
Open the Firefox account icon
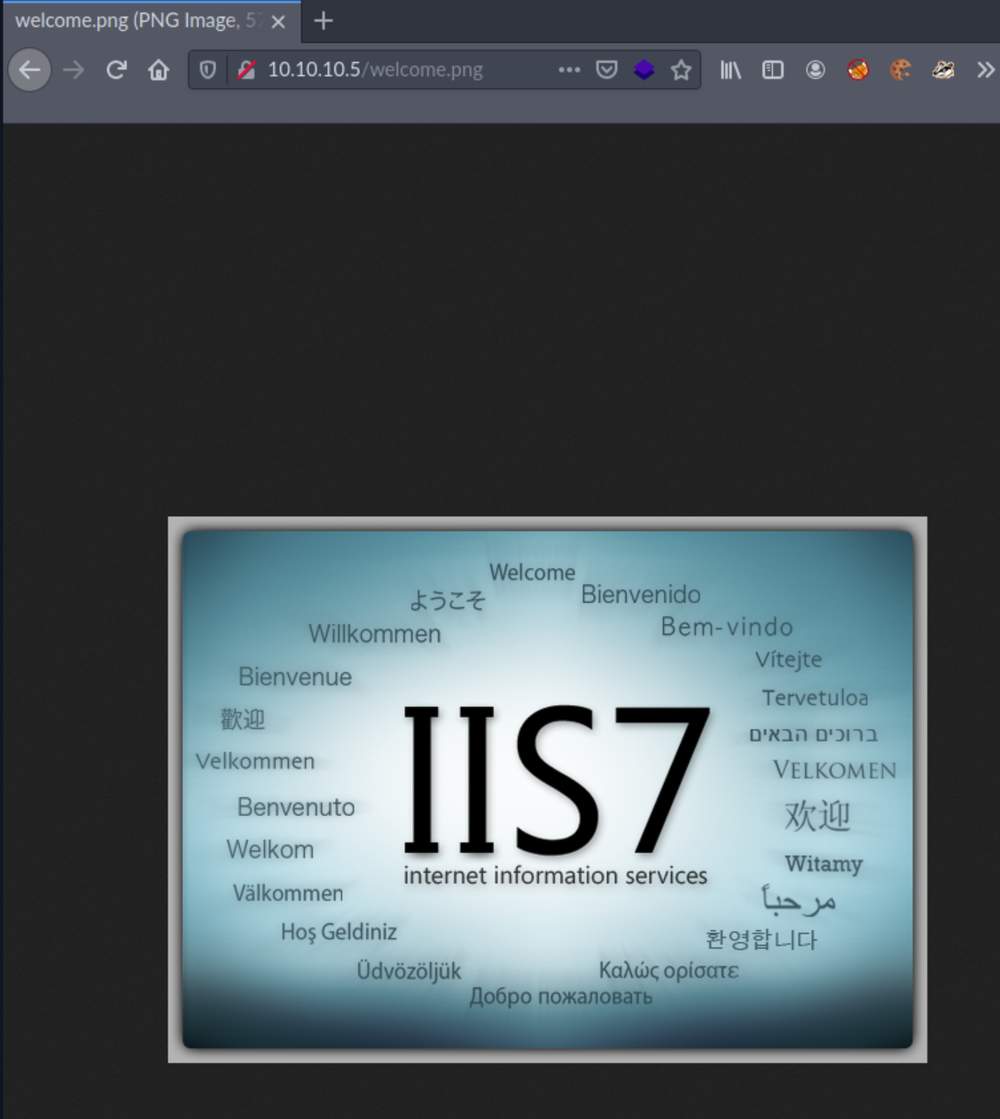[x=815, y=70]
